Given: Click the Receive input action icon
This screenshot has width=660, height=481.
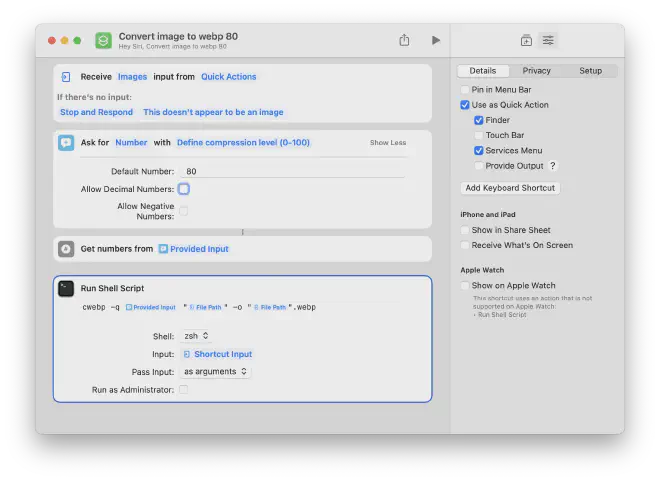Looking at the screenshot, I should (x=66, y=77).
